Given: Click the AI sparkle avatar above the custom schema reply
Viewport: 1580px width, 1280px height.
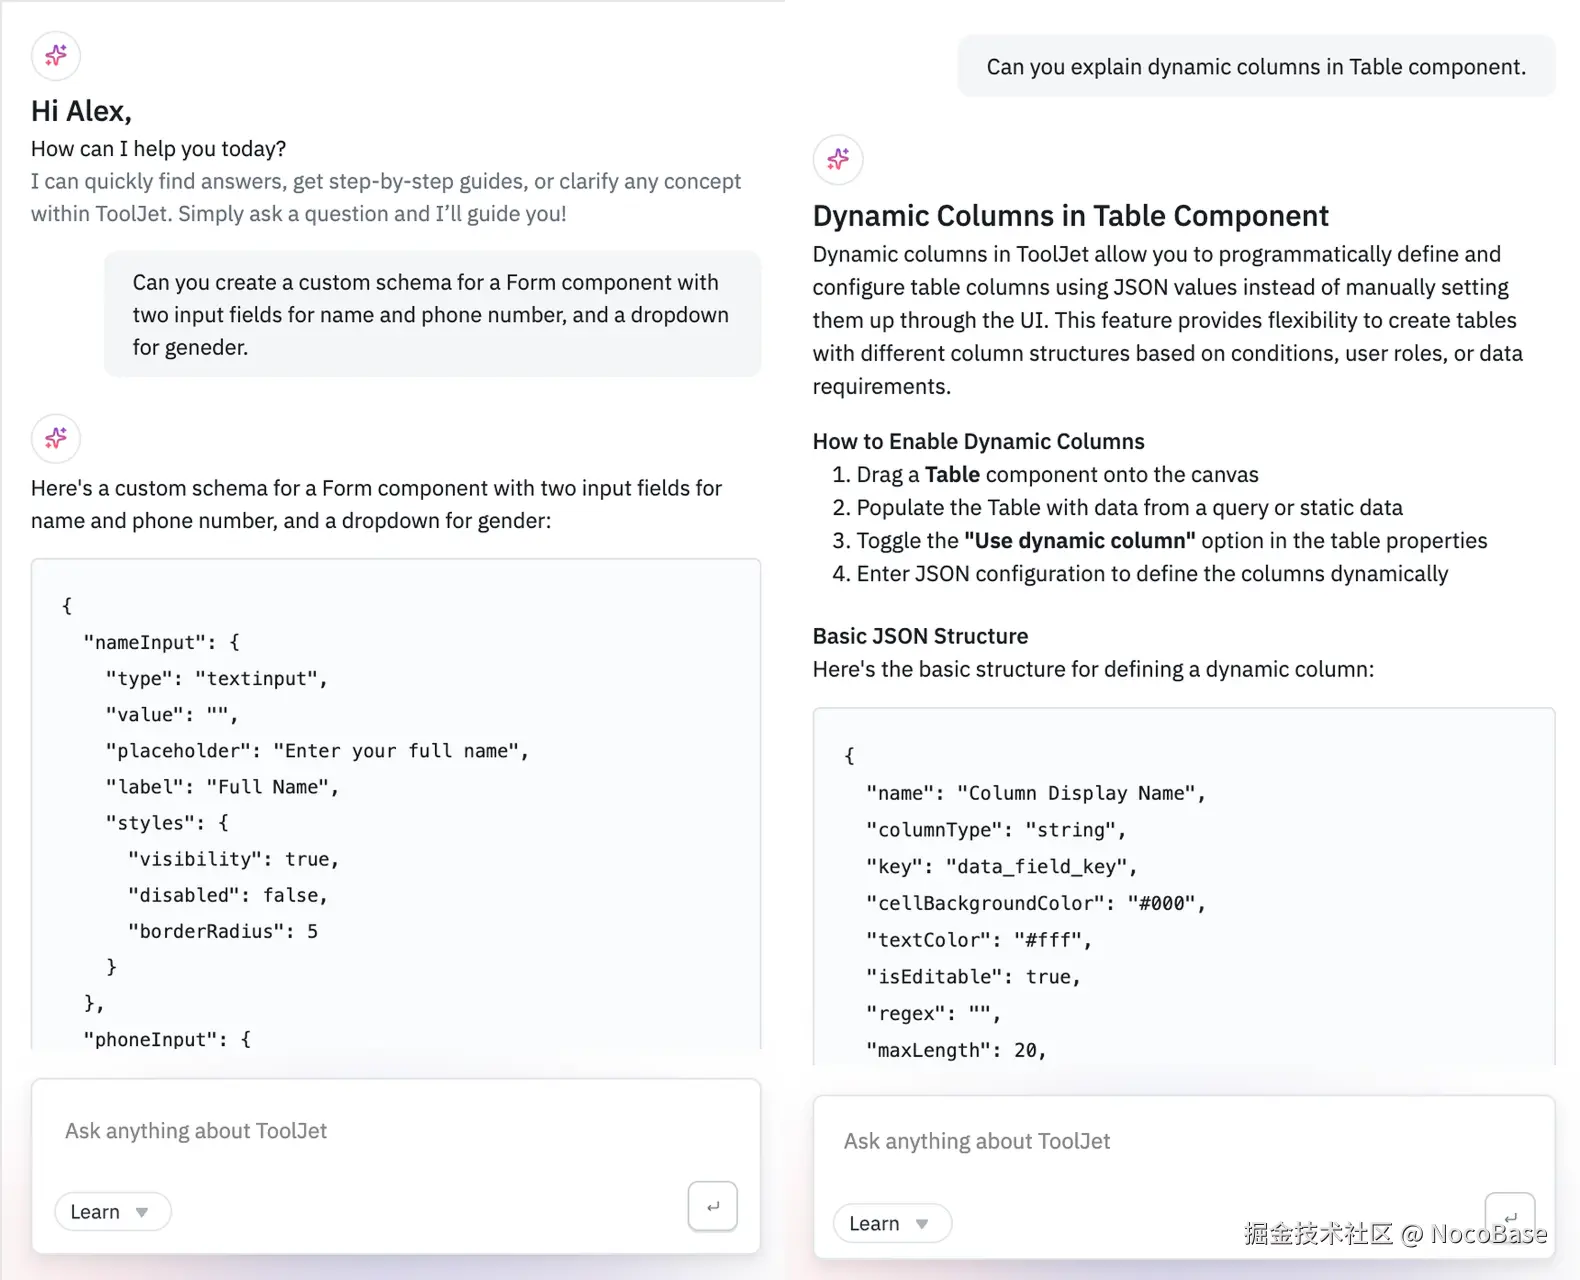Looking at the screenshot, I should 56,438.
